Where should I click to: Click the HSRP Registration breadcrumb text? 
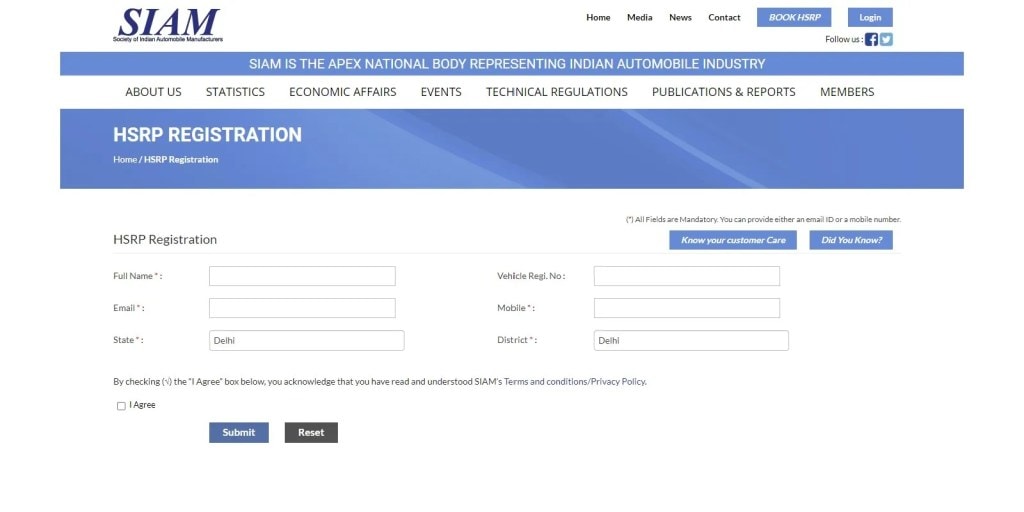(x=181, y=159)
